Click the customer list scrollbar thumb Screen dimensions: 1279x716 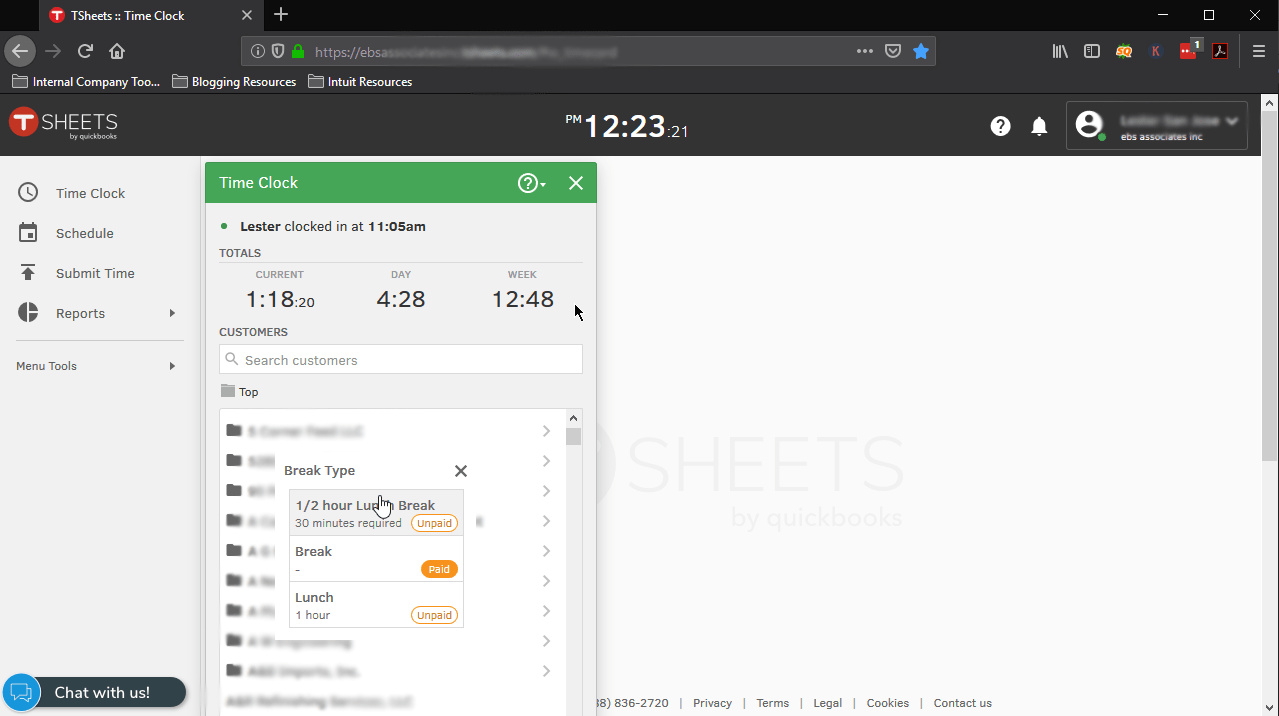(573, 436)
